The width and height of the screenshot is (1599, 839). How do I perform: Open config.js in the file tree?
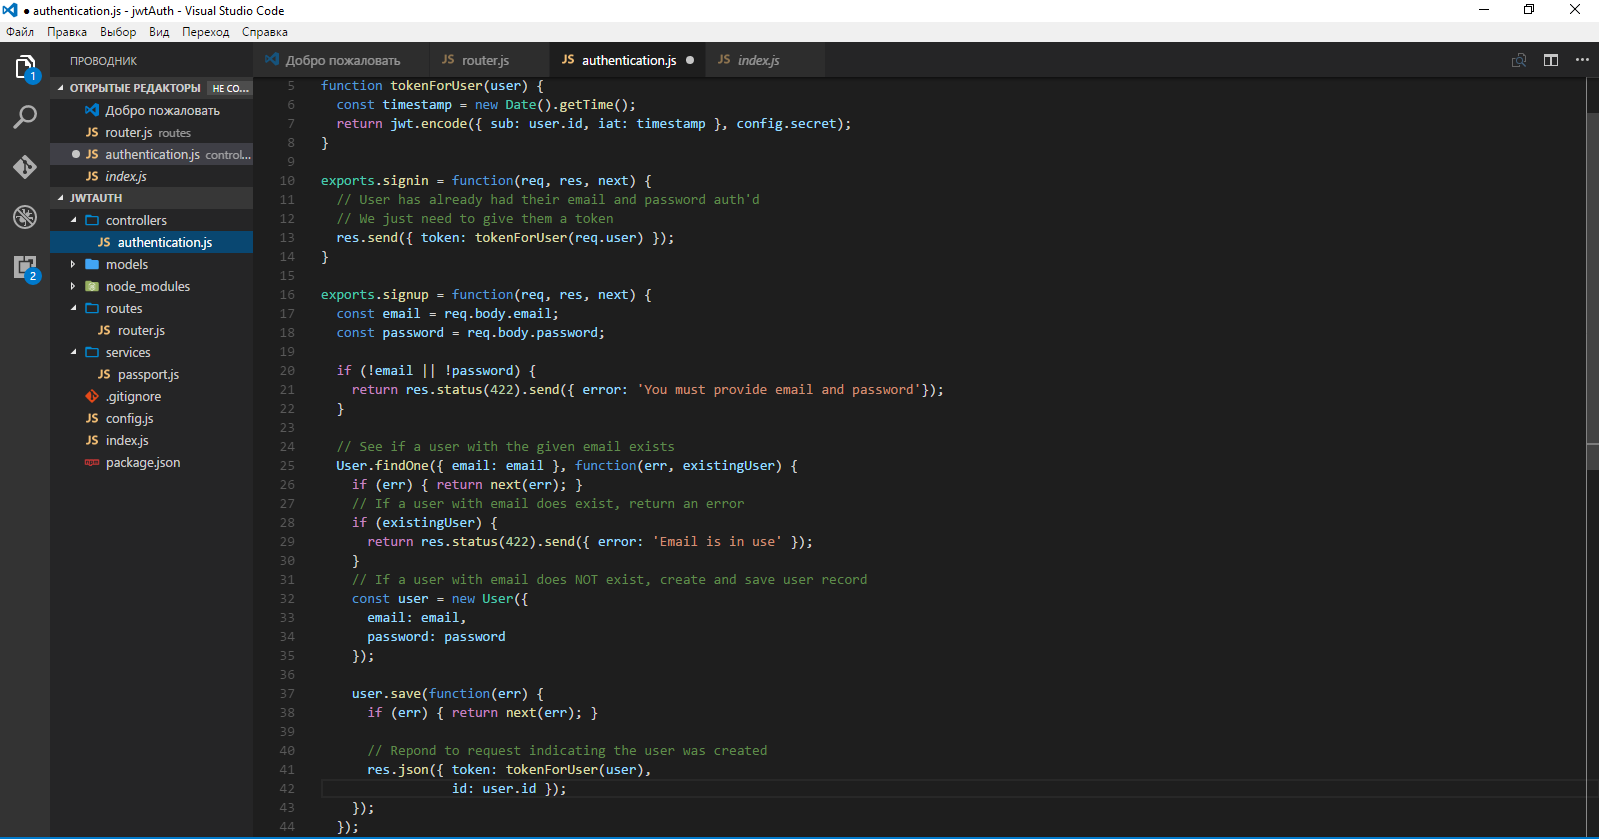tap(151, 418)
